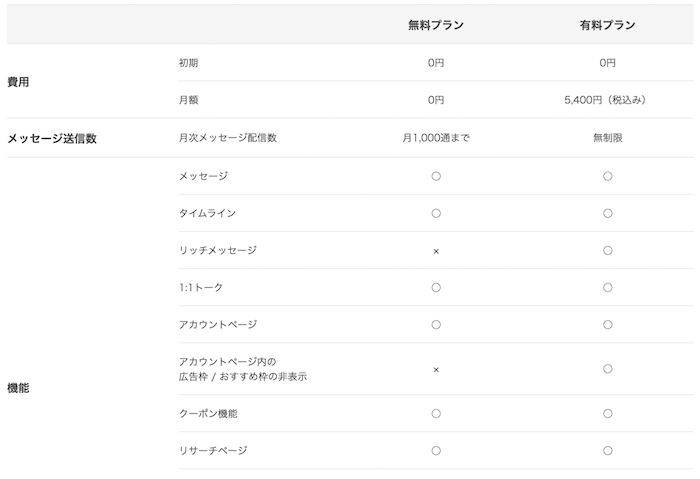Screen dimensions: 700x479
Task: Click the 月額 row label
Action: point(188,100)
